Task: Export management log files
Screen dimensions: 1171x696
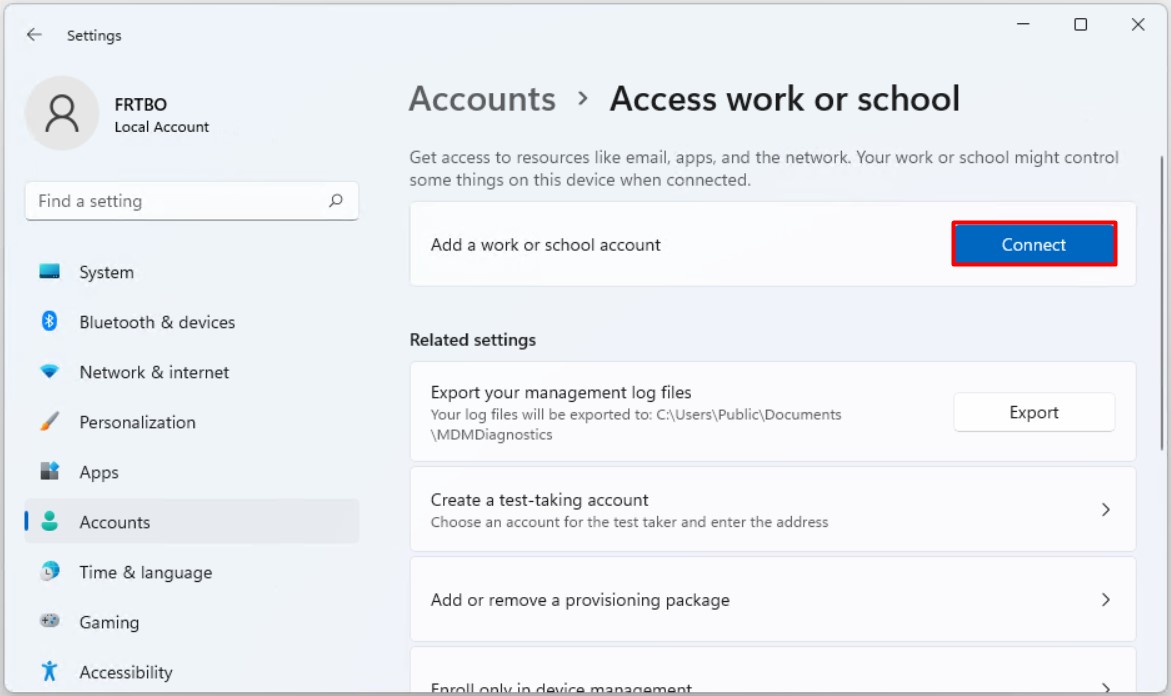Action: click(1034, 412)
